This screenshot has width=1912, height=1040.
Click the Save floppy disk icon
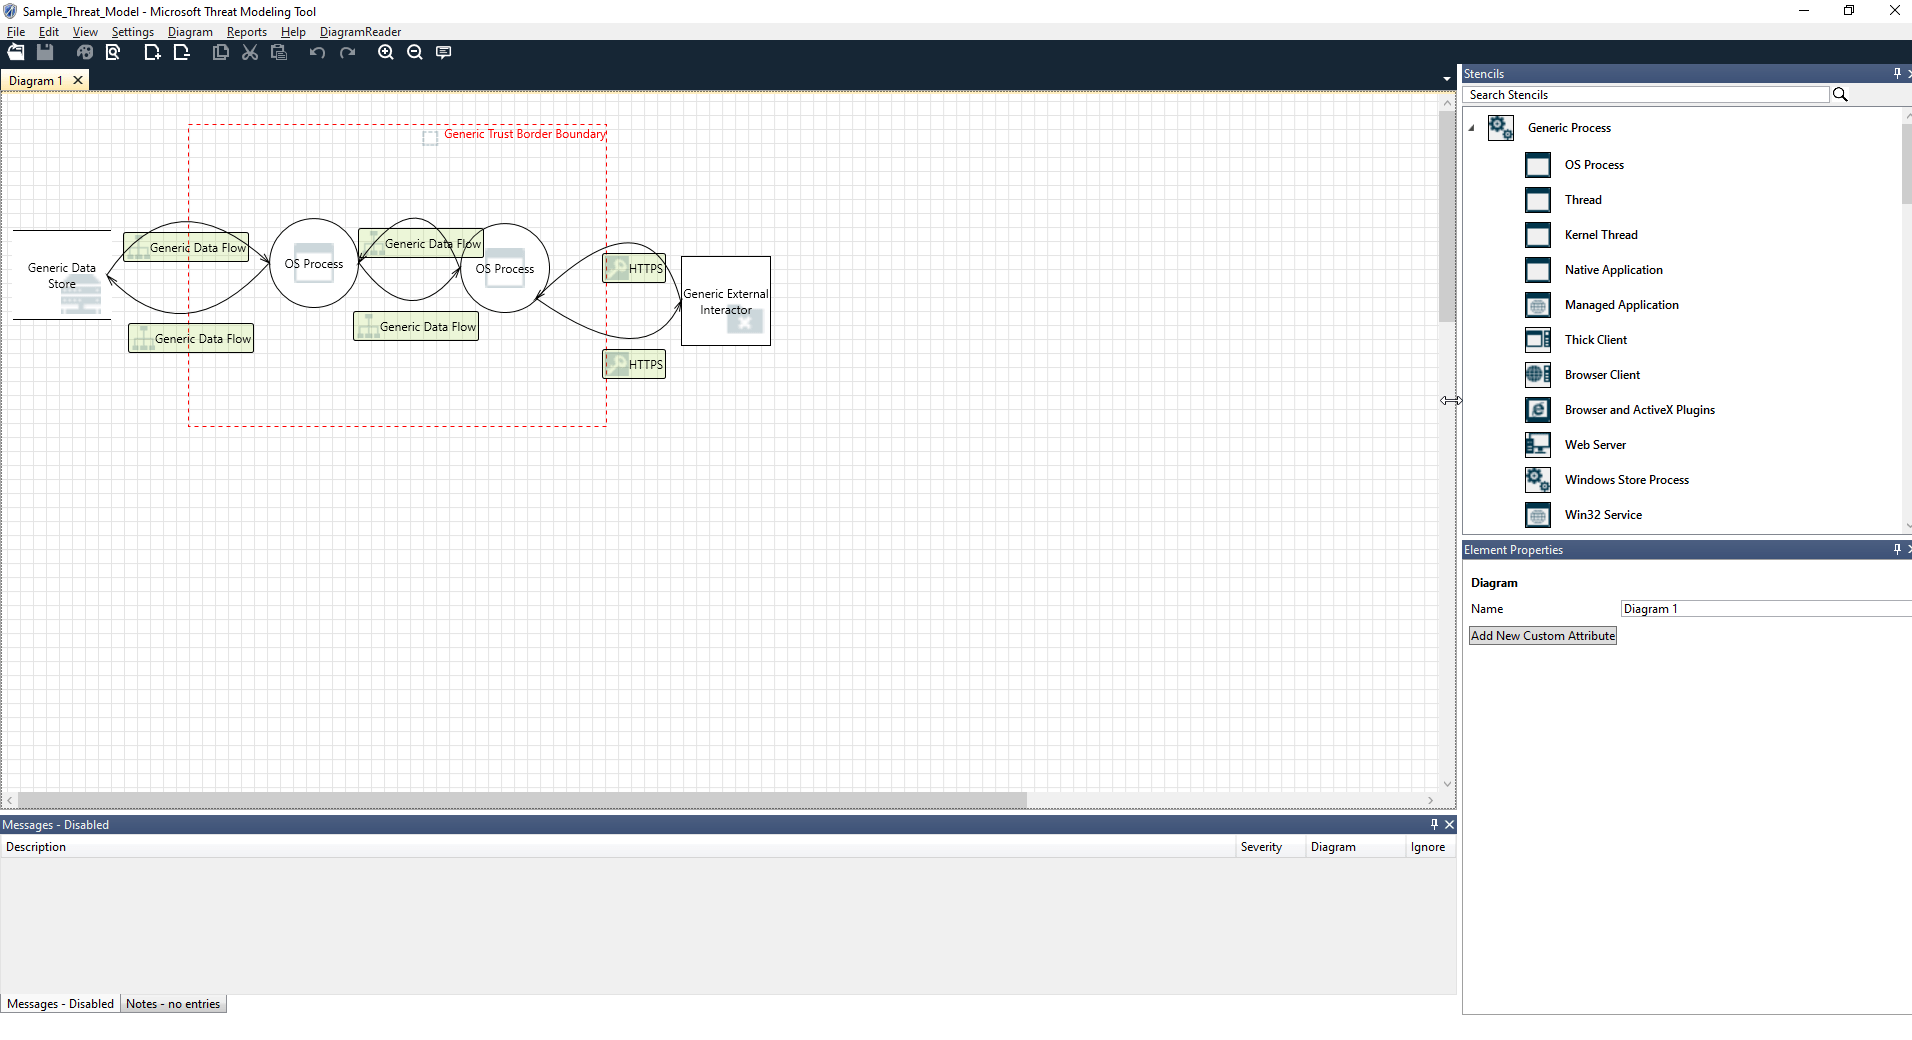coord(45,52)
